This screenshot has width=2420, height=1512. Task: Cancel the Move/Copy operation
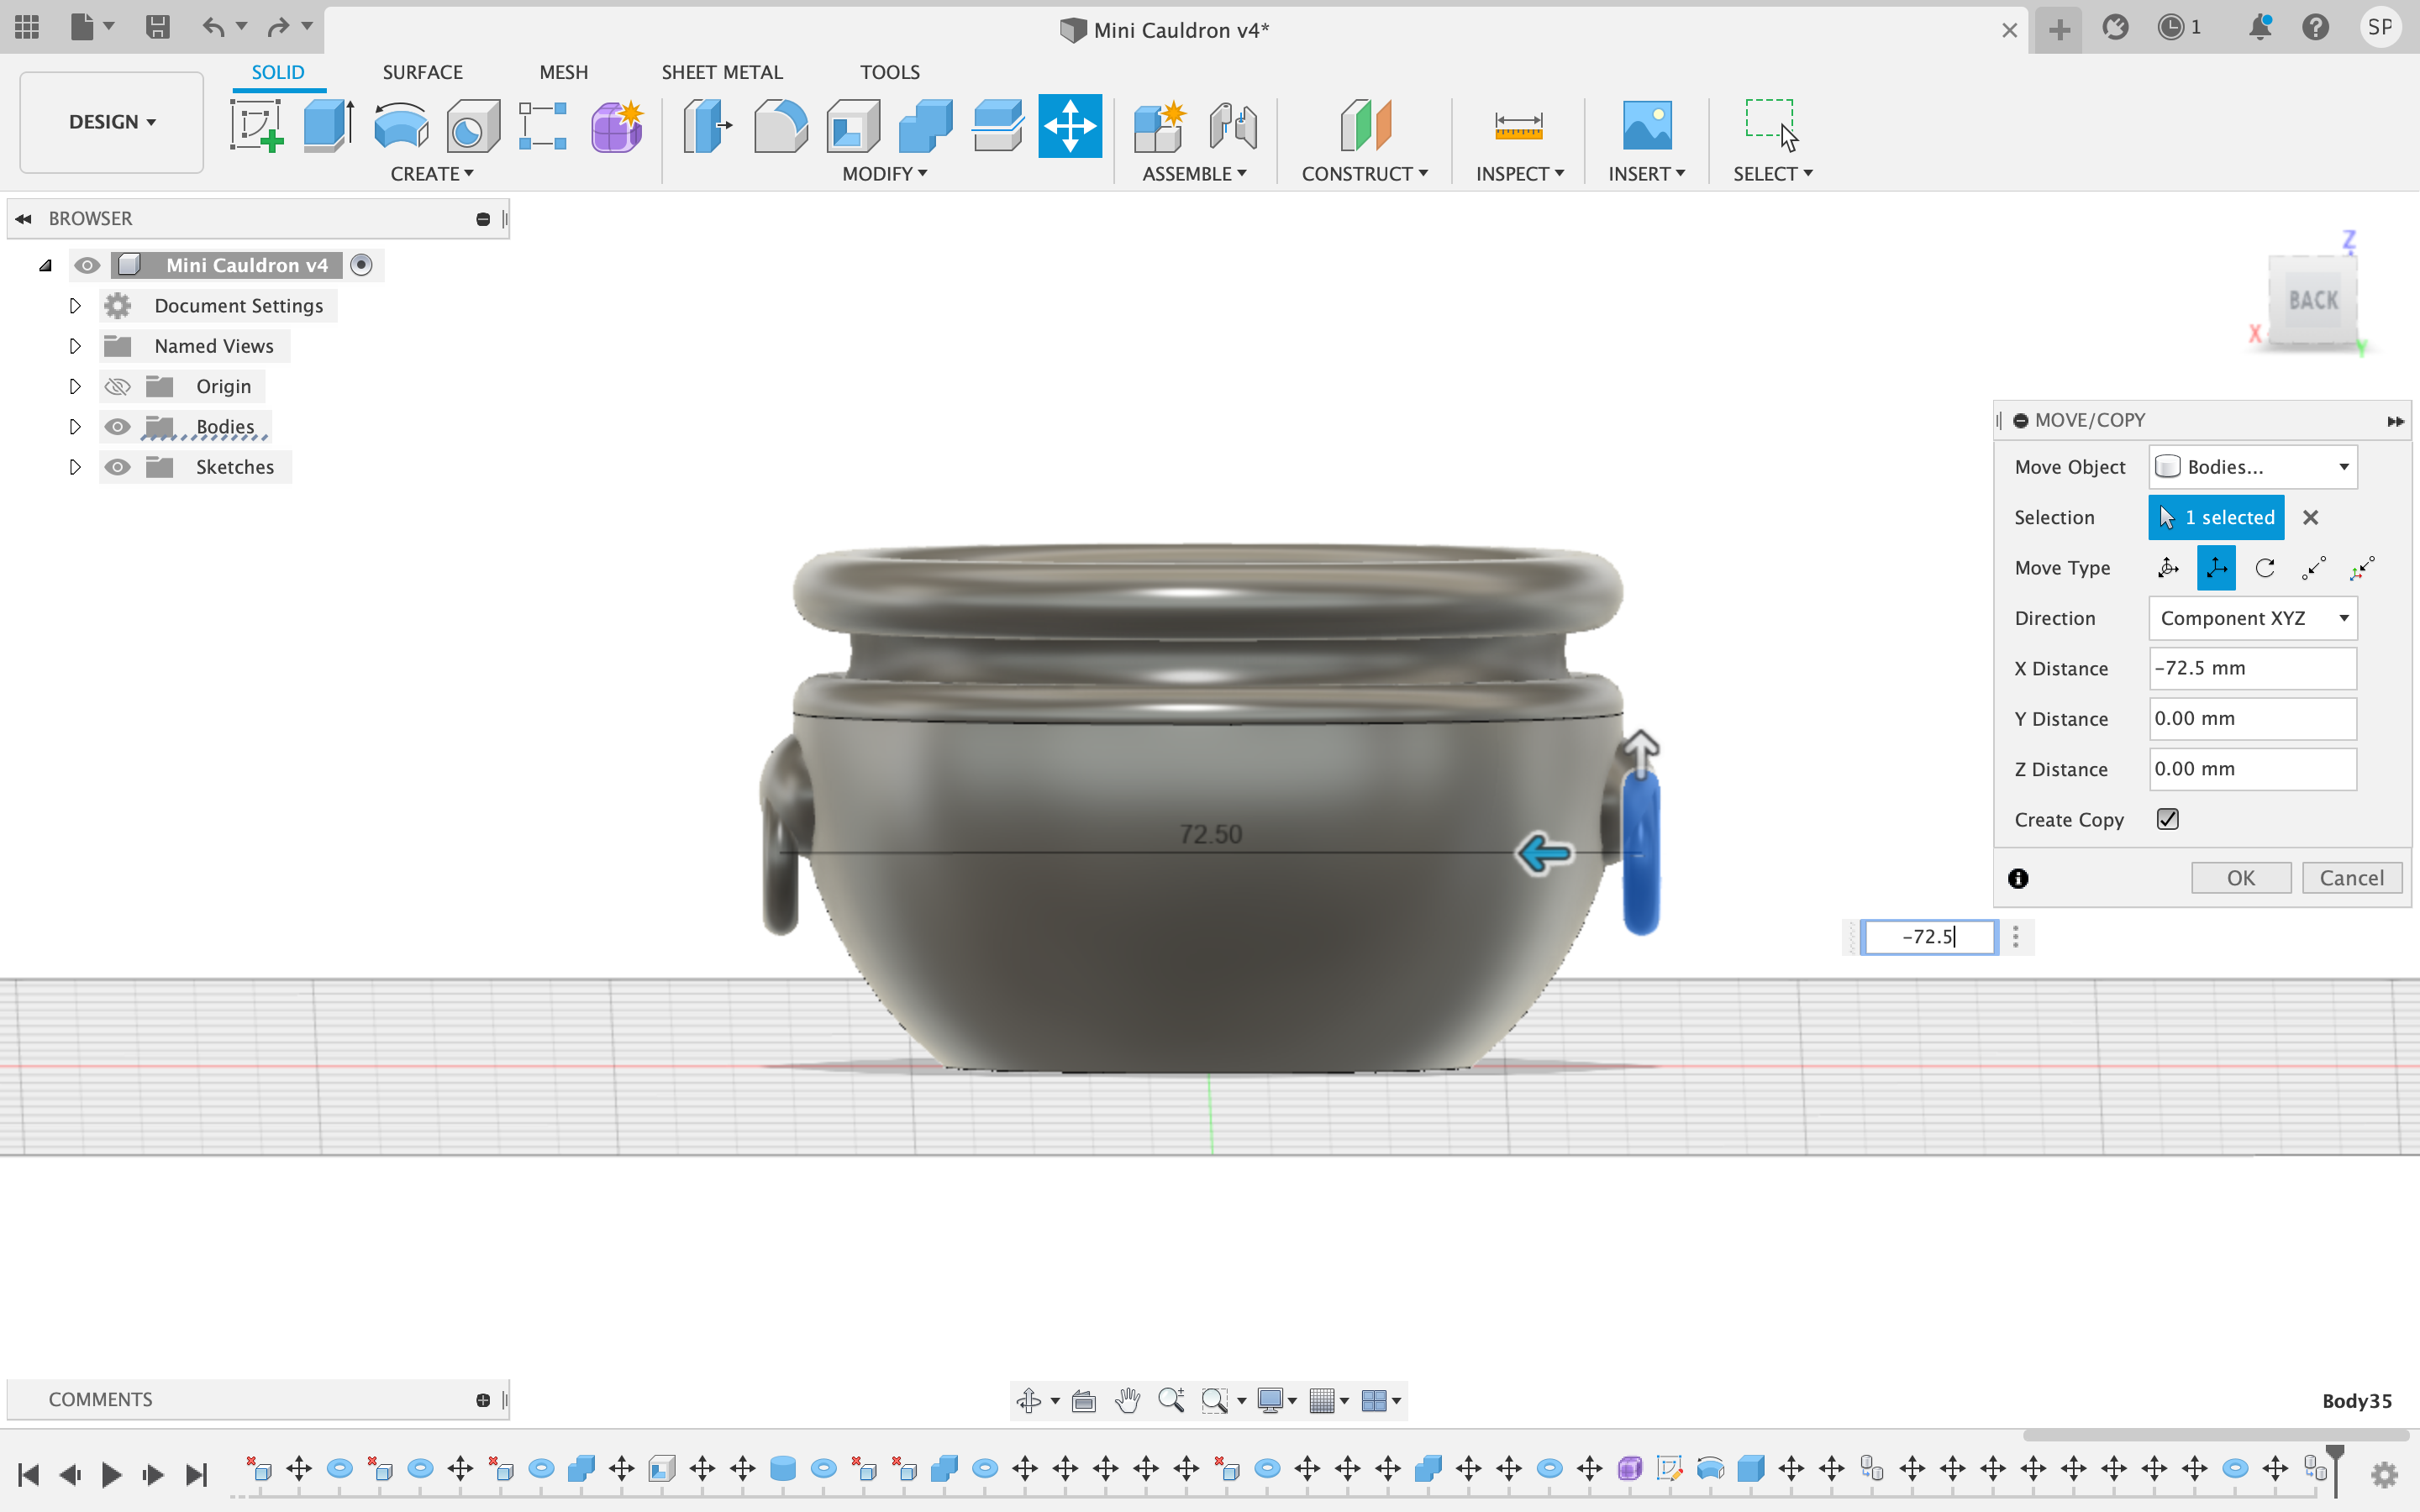pyautogui.click(x=2351, y=877)
